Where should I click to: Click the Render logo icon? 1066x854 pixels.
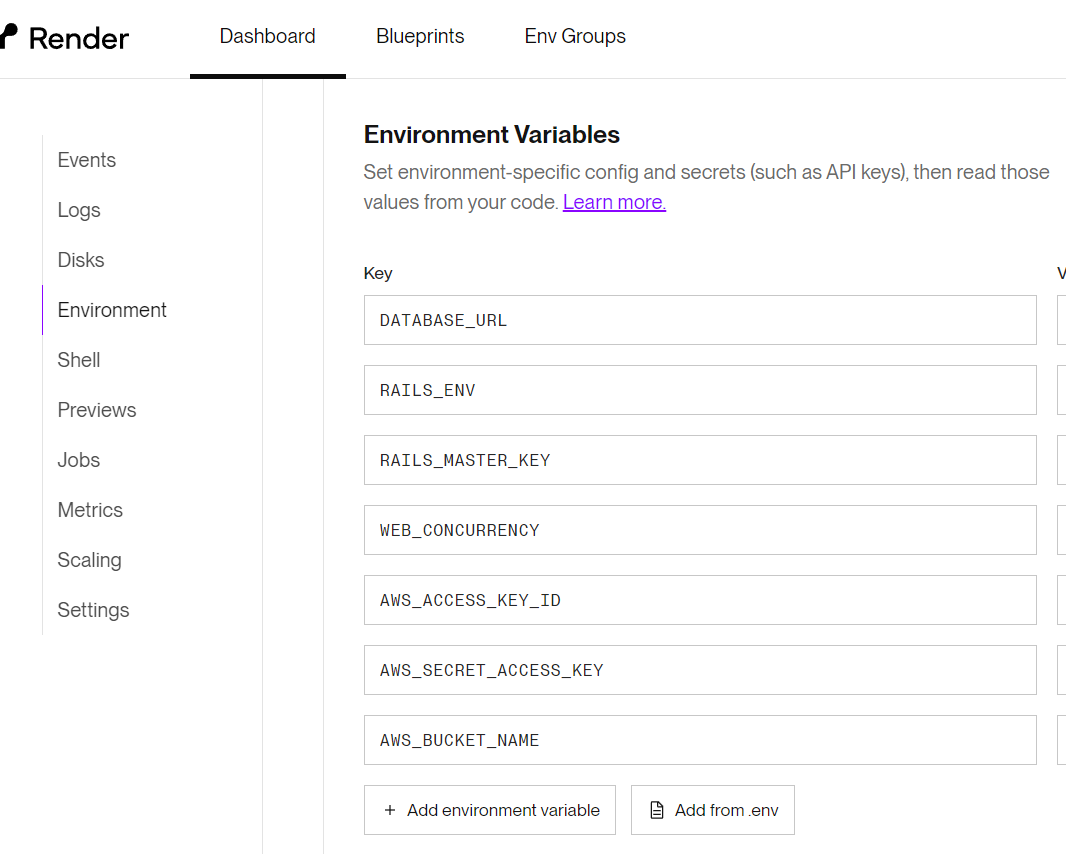point(8,37)
